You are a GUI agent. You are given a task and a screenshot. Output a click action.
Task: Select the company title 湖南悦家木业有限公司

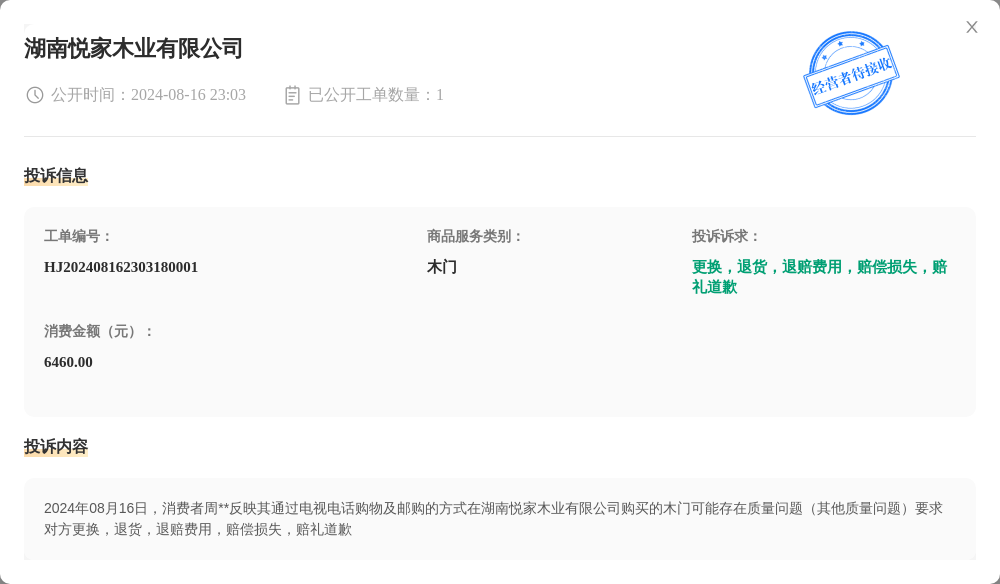click(x=133, y=48)
